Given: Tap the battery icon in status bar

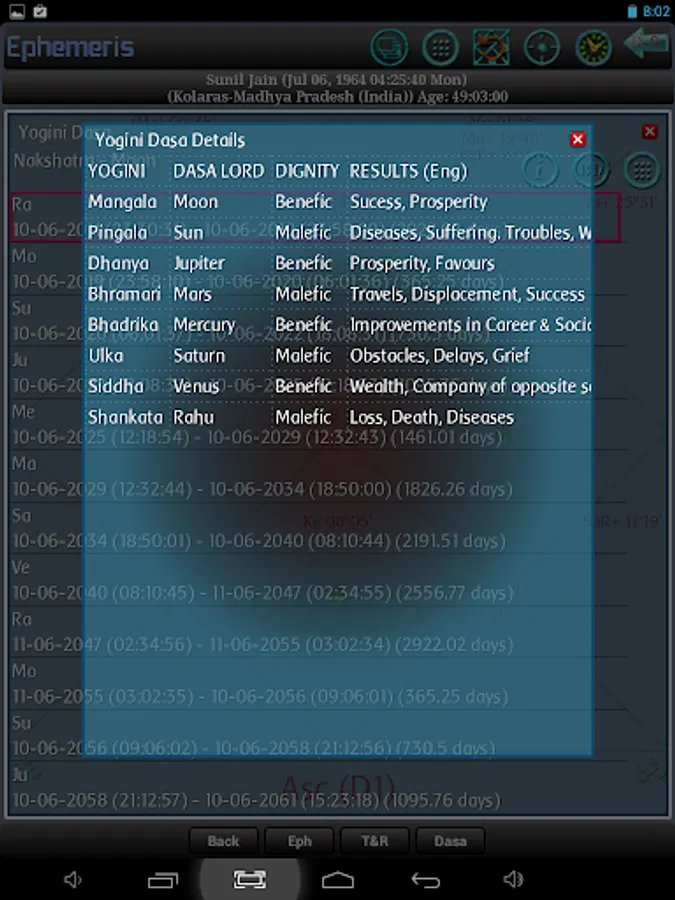Looking at the screenshot, I should pyautogui.click(x=632, y=11).
